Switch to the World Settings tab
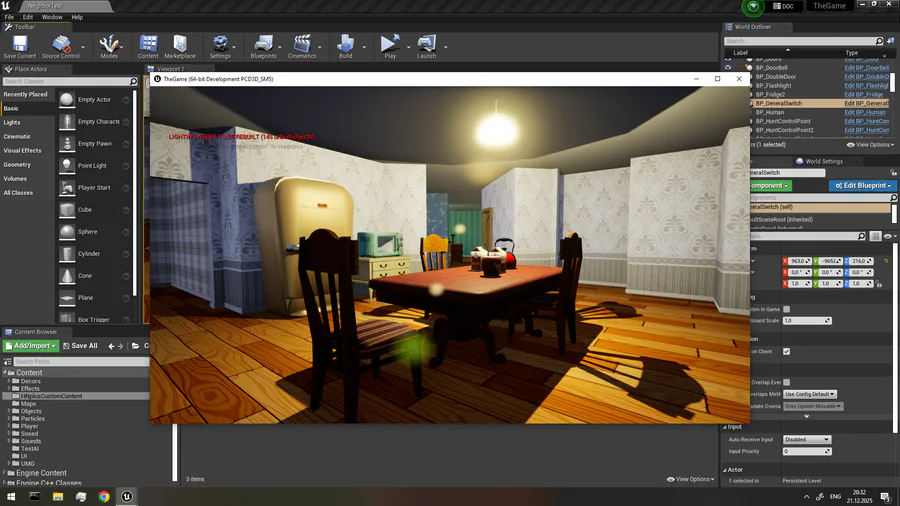This screenshot has height=506, width=900. pos(824,161)
